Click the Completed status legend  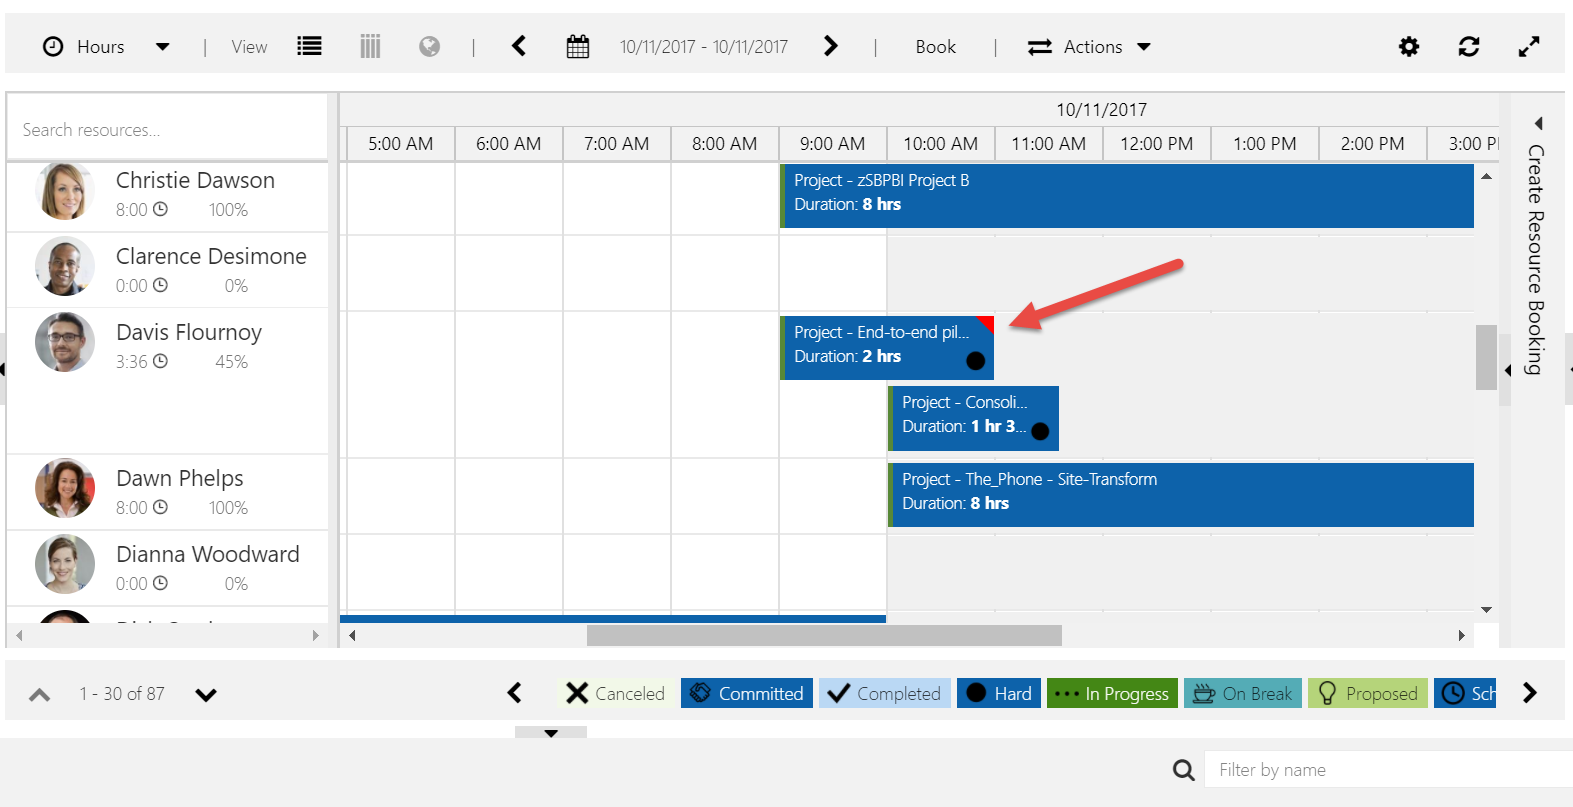tap(885, 693)
